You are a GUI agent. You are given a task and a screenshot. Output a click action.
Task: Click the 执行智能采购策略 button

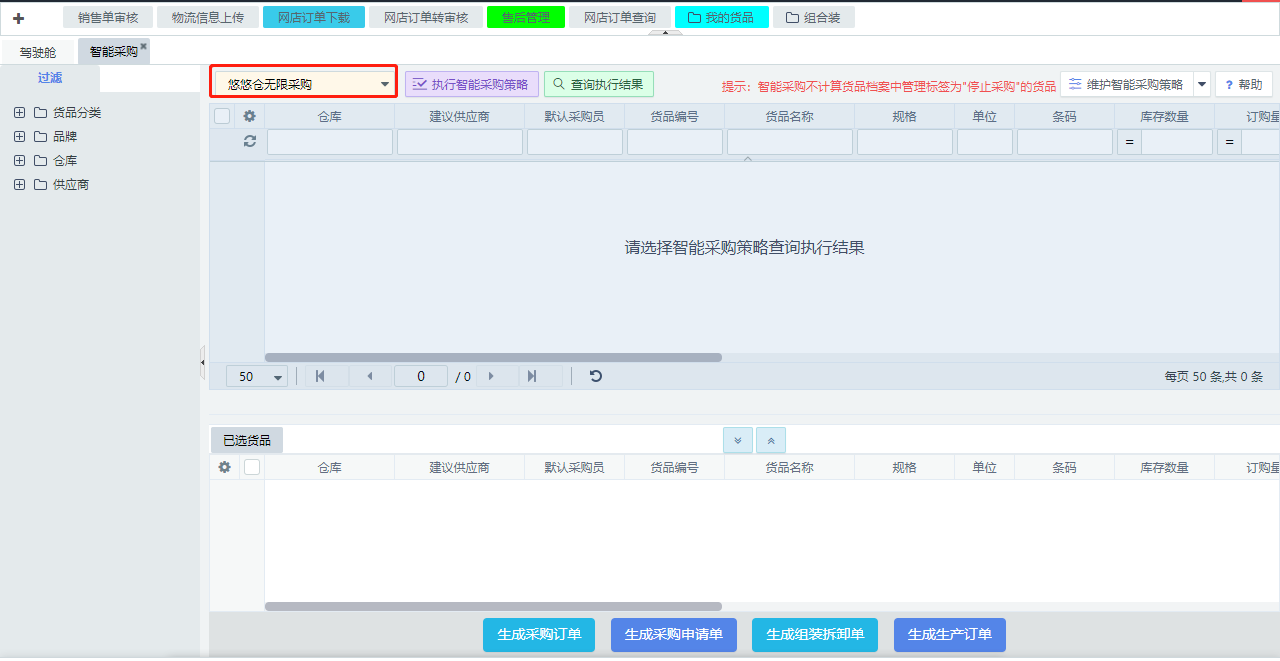[471, 85]
